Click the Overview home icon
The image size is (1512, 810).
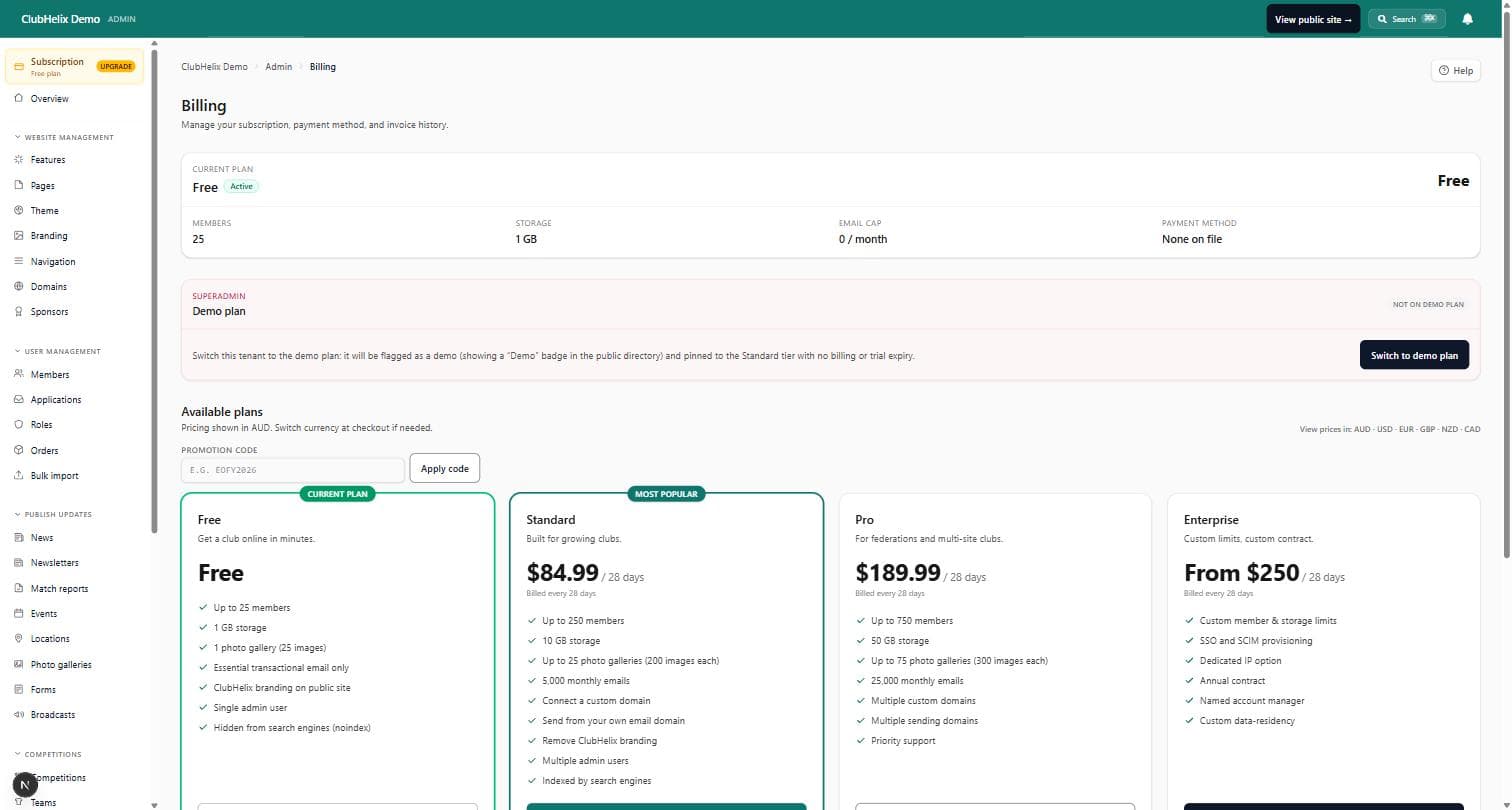coord(19,98)
